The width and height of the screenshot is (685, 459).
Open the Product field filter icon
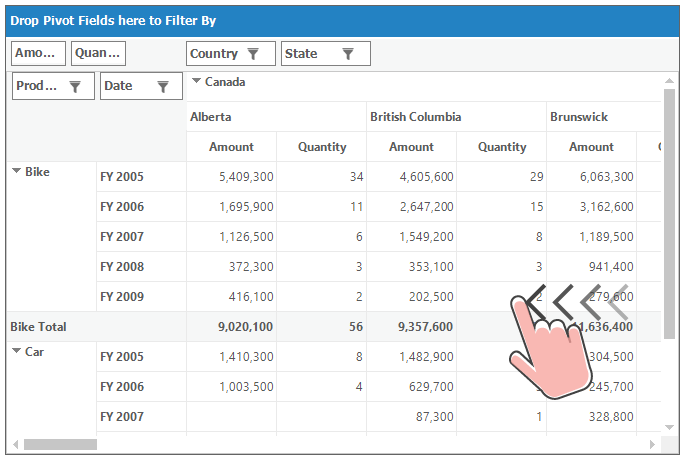coord(75,86)
